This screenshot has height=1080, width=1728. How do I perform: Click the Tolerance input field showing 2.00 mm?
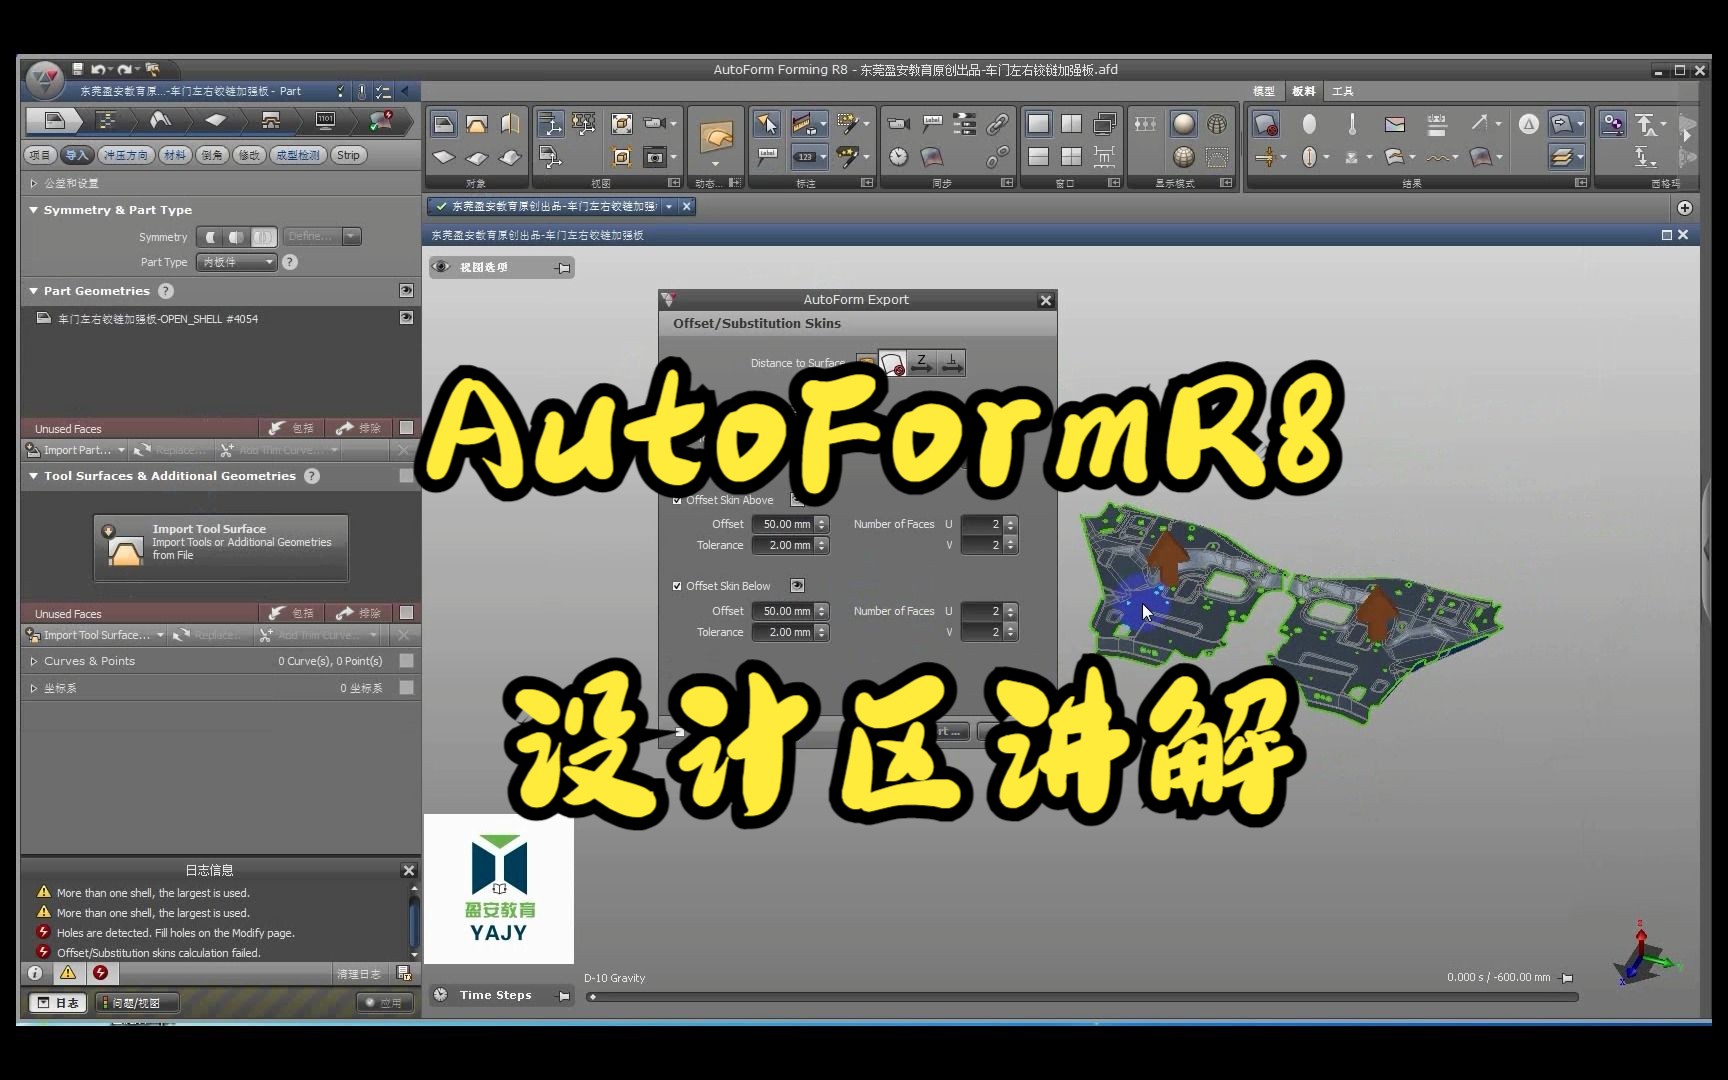click(x=787, y=545)
